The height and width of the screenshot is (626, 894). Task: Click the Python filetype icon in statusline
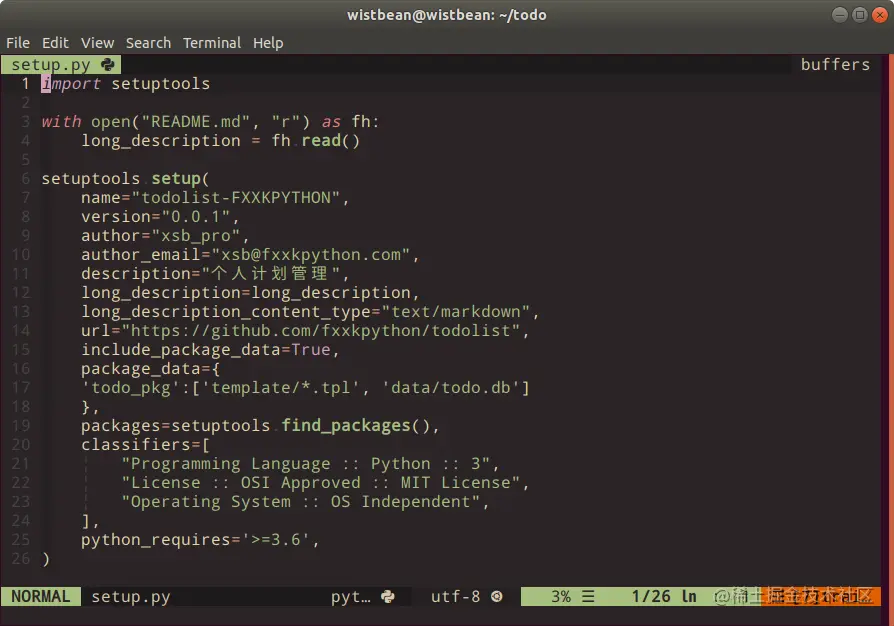(388, 596)
